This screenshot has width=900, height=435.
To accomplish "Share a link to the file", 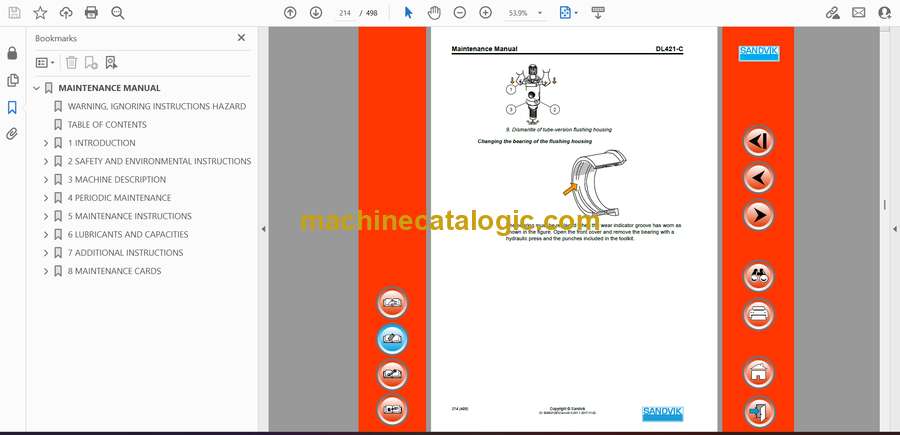I will tap(832, 13).
